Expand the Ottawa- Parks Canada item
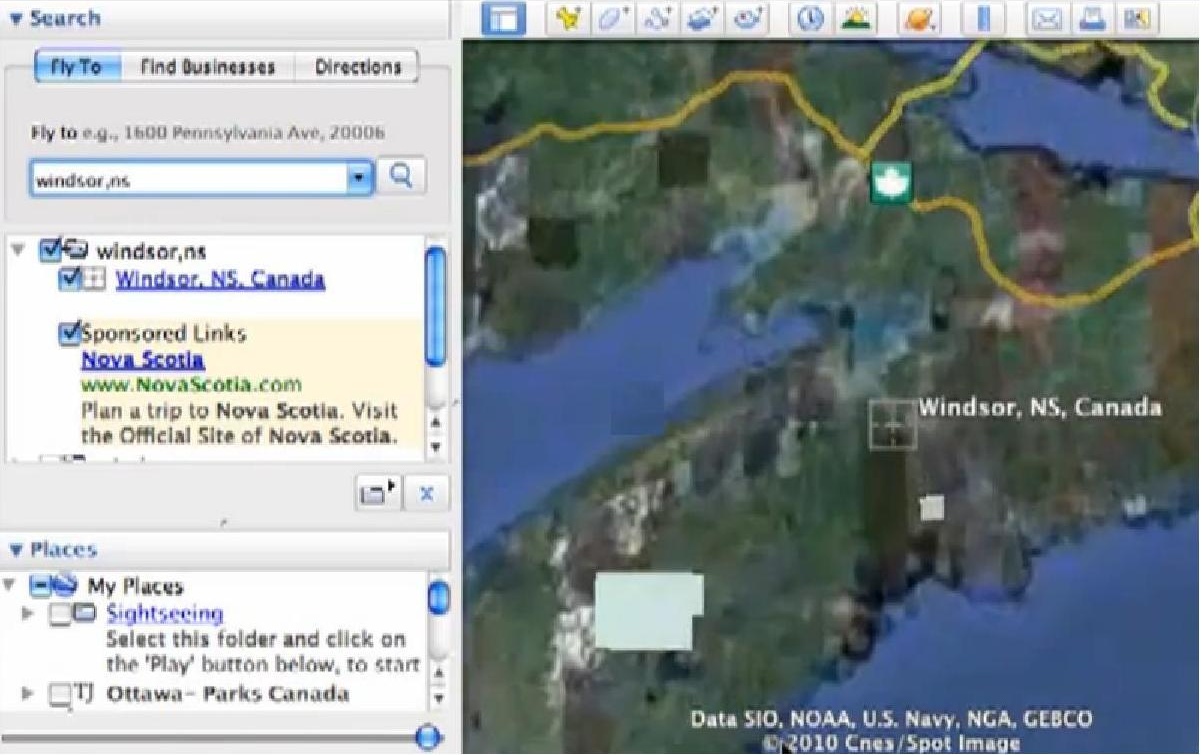This screenshot has width=1202, height=755. pos(28,692)
